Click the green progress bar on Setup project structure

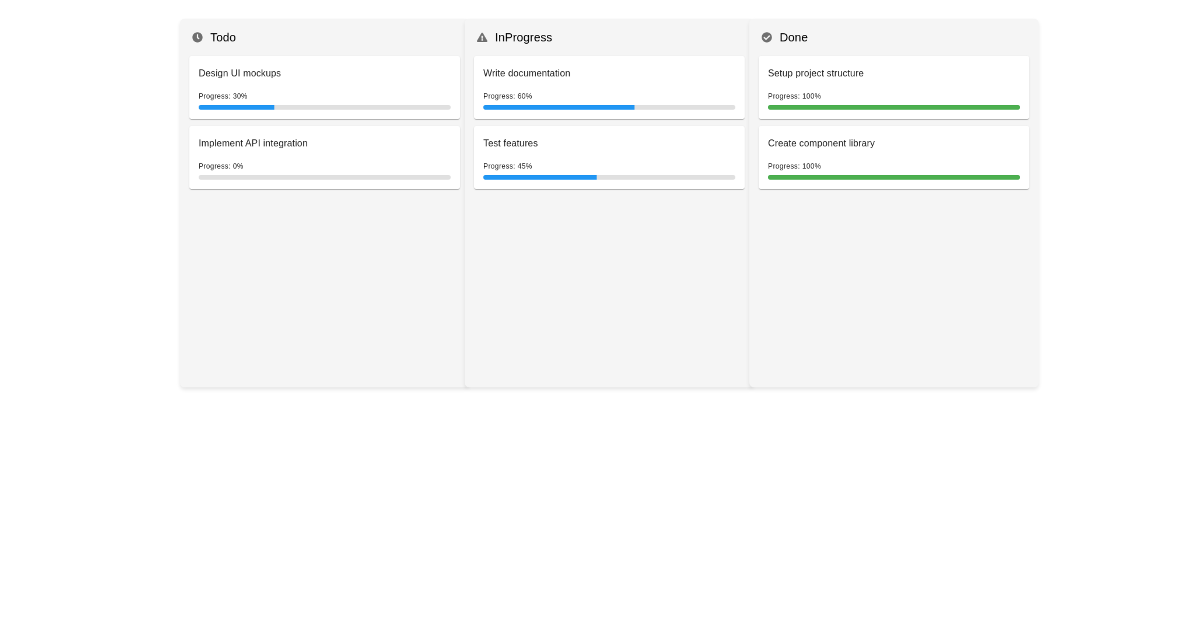click(x=893, y=107)
